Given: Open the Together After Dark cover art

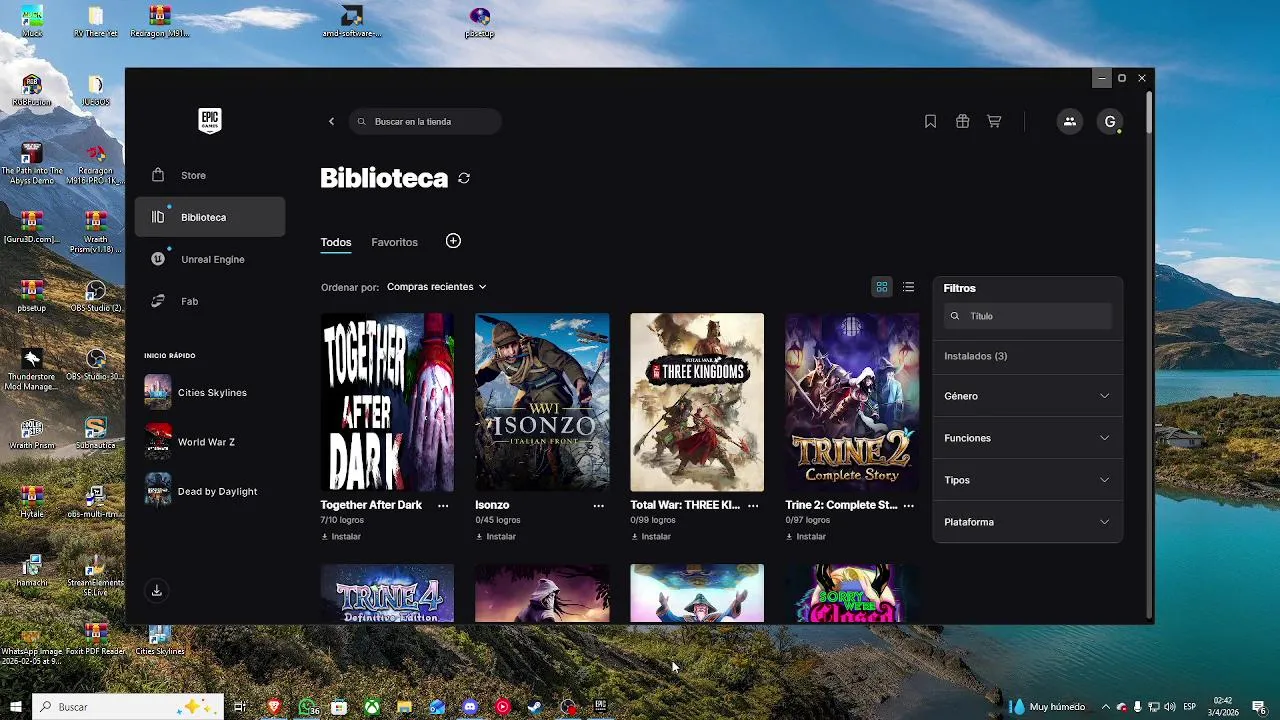Looking at the screenshot, I should (387, 402).
